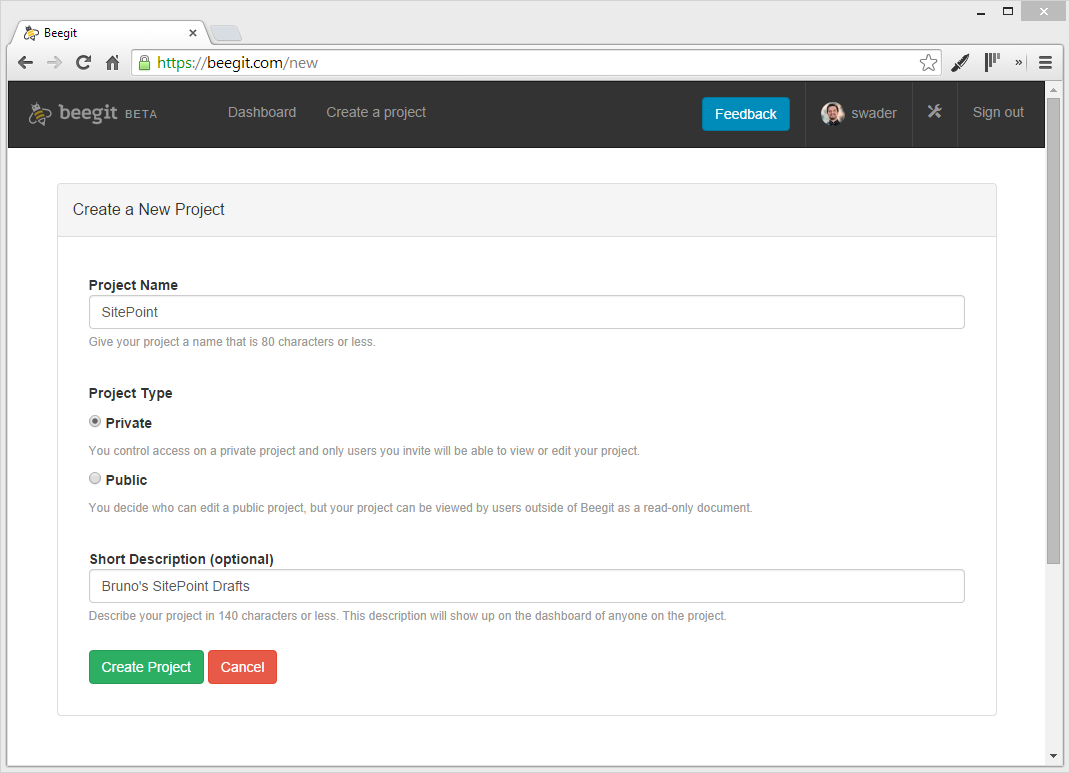This screenshot has width=1070, height=773.
Task: Open the browser home page icon
Action: tap(113, 63)
